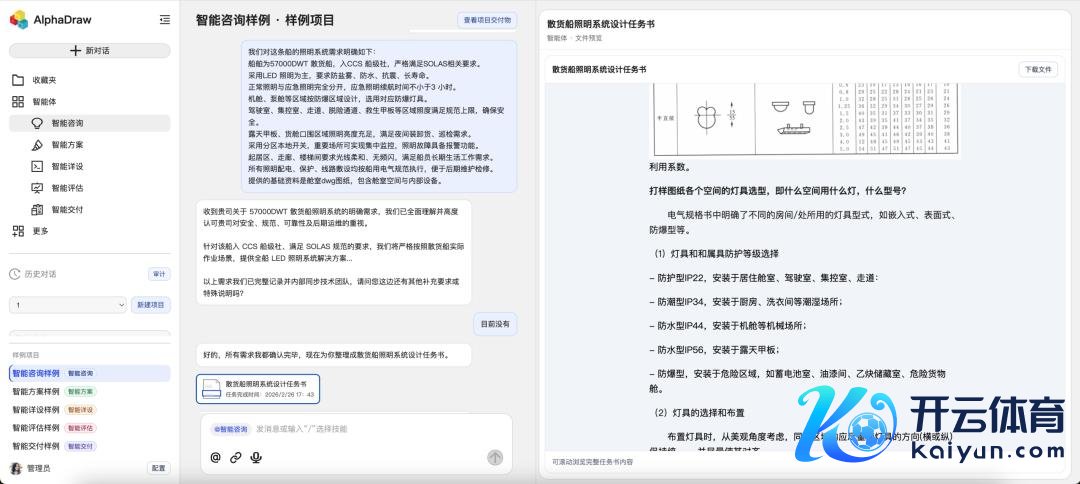Open the 智能交付 agent

[x=67, y=209]
